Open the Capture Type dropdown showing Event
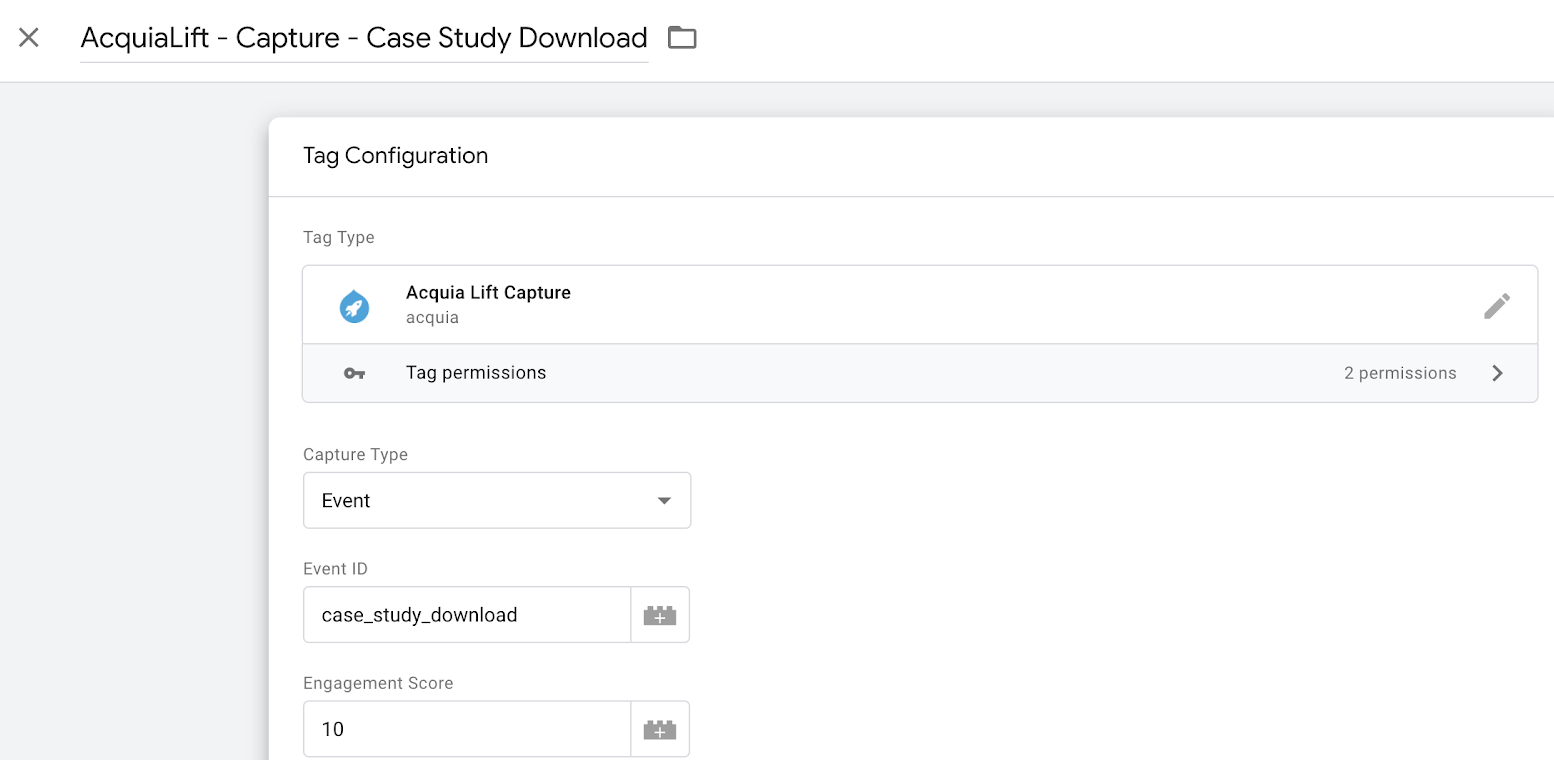This screenshot has width=1554, height=760. point(497,500)
